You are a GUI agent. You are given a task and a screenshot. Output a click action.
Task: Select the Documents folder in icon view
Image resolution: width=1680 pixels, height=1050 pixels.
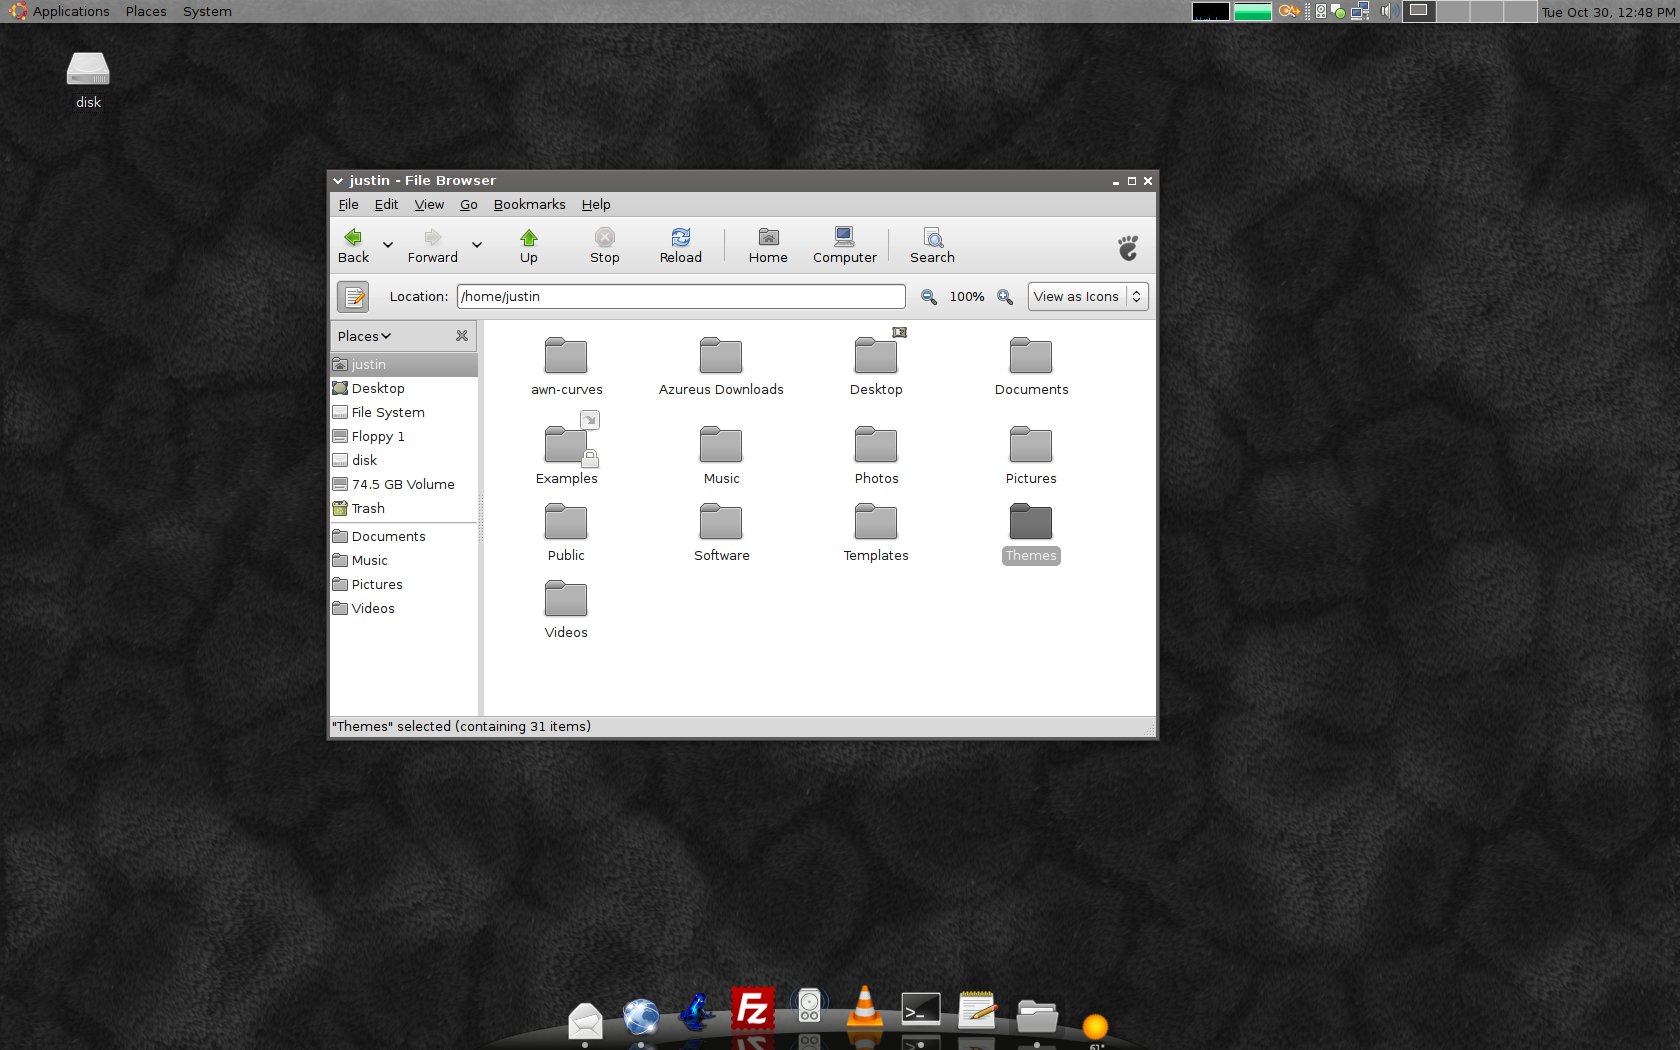click(x=1031, y=366)
